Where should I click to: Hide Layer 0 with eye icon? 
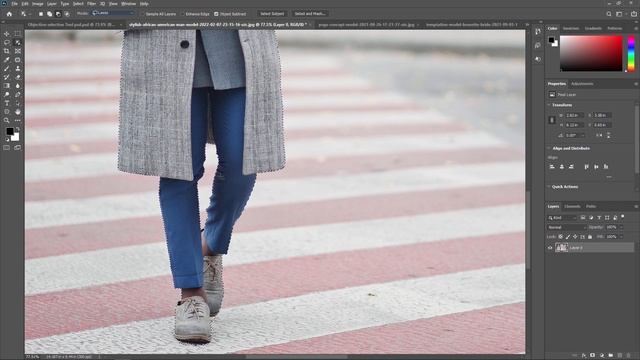tap(550, 248)
